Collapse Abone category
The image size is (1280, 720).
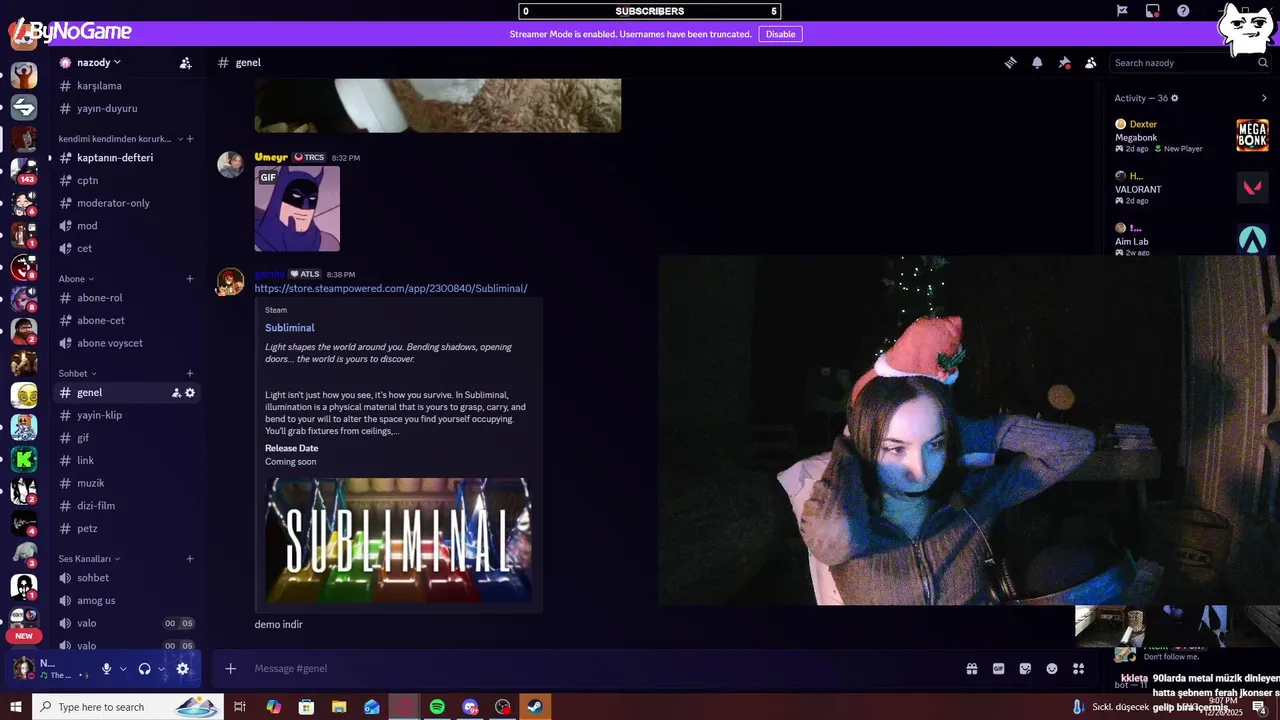tap(76, 279)
